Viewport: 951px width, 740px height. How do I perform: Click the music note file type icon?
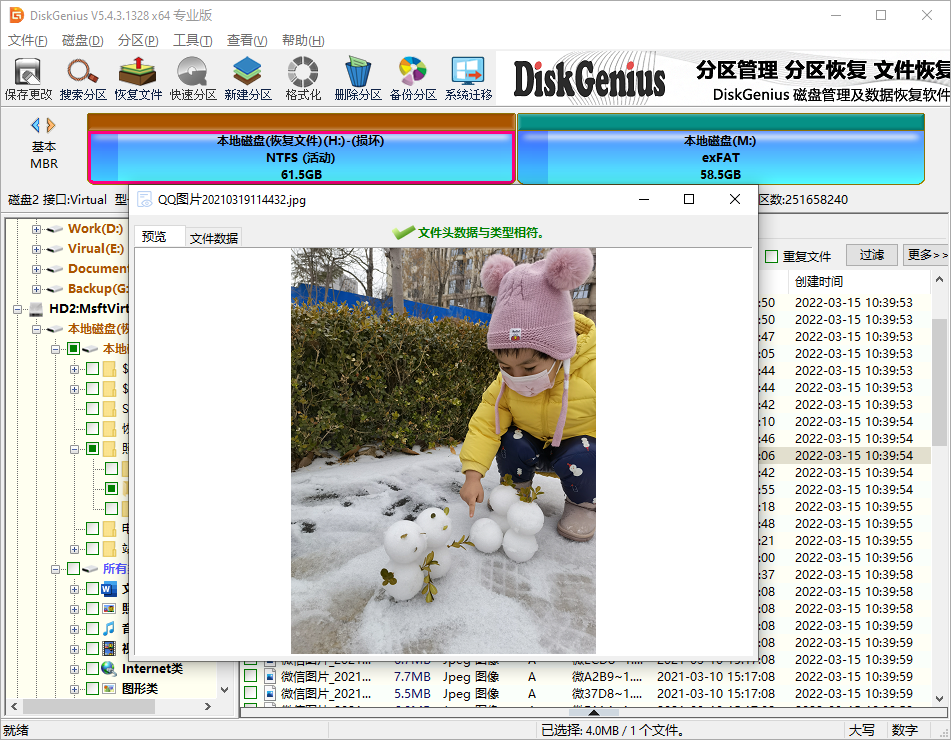109,628
